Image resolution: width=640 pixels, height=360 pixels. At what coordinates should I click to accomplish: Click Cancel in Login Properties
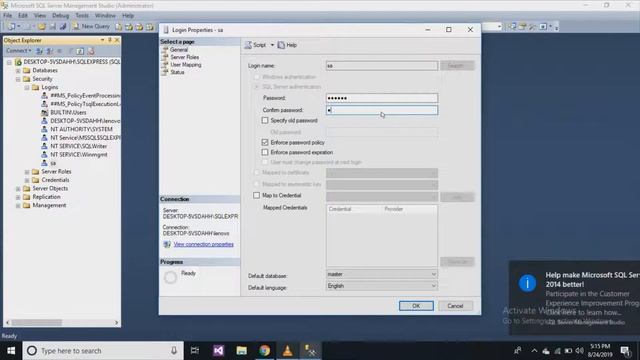455,306
